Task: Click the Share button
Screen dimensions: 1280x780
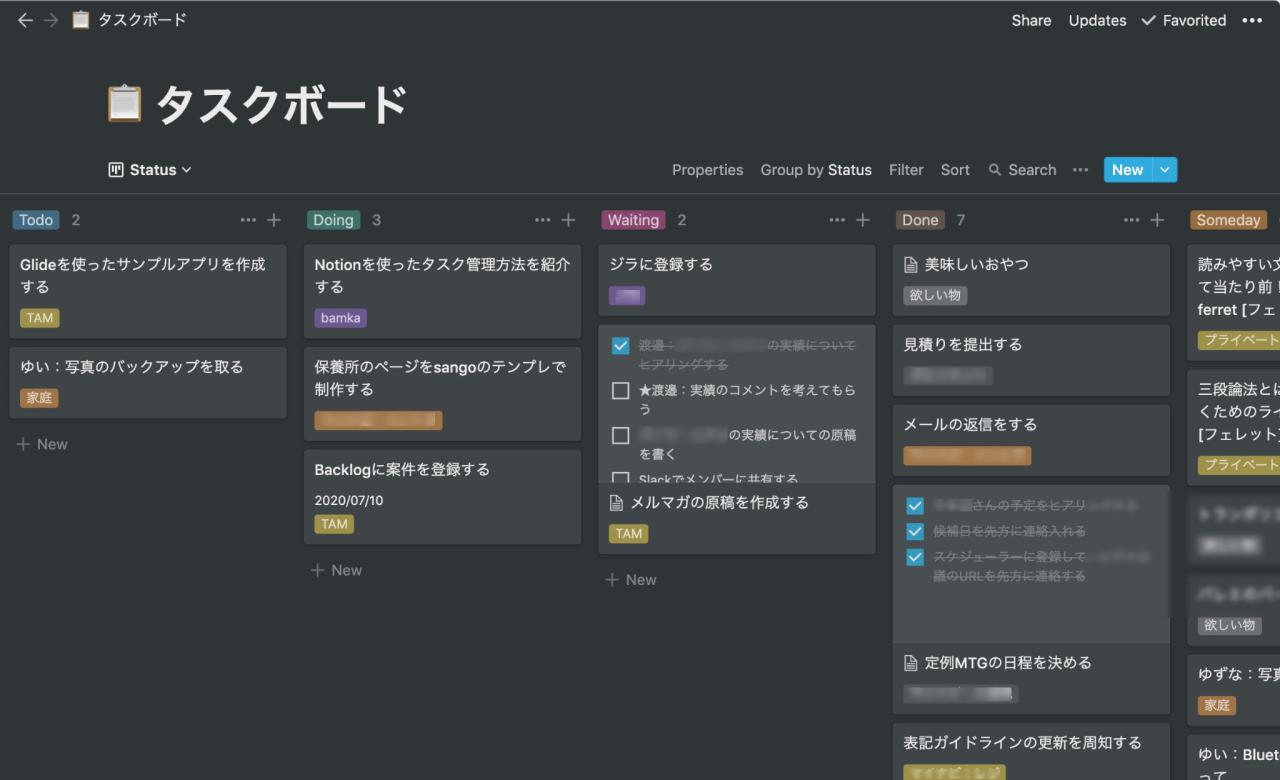Action: pos(1031,20)
